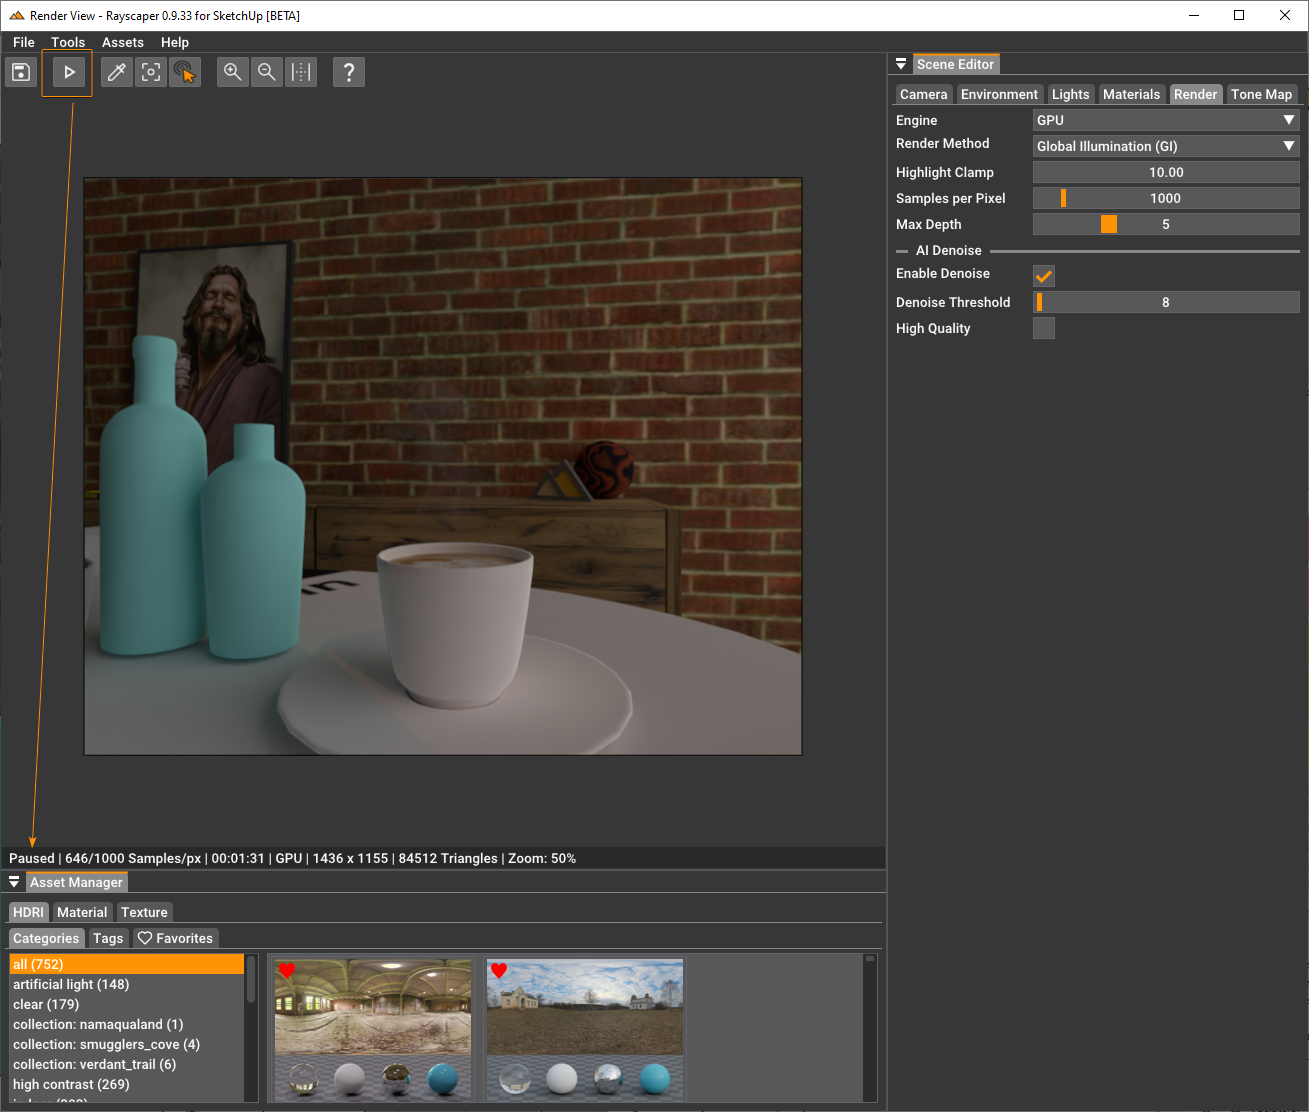Switch to the Tags filter tab

tap(108, 938)
